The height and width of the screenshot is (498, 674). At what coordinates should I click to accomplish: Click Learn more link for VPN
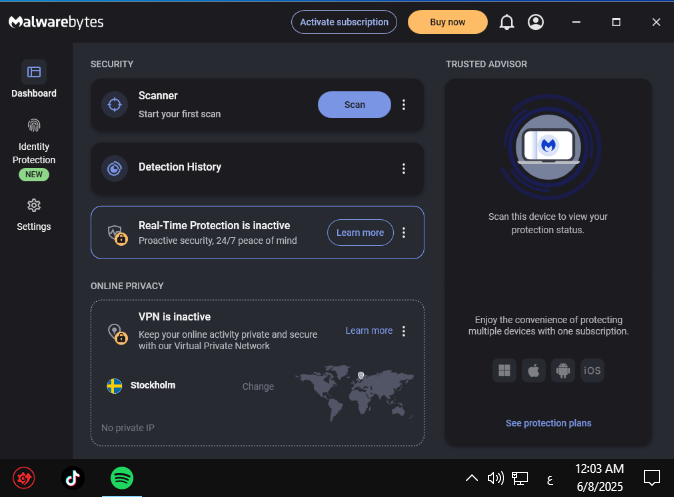point(369,330)
